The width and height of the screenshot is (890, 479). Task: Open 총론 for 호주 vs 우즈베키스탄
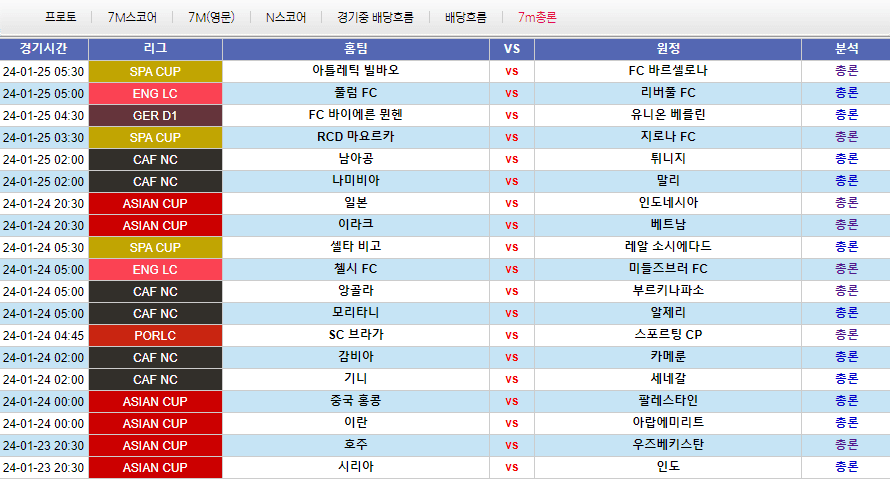coord(846,445)
